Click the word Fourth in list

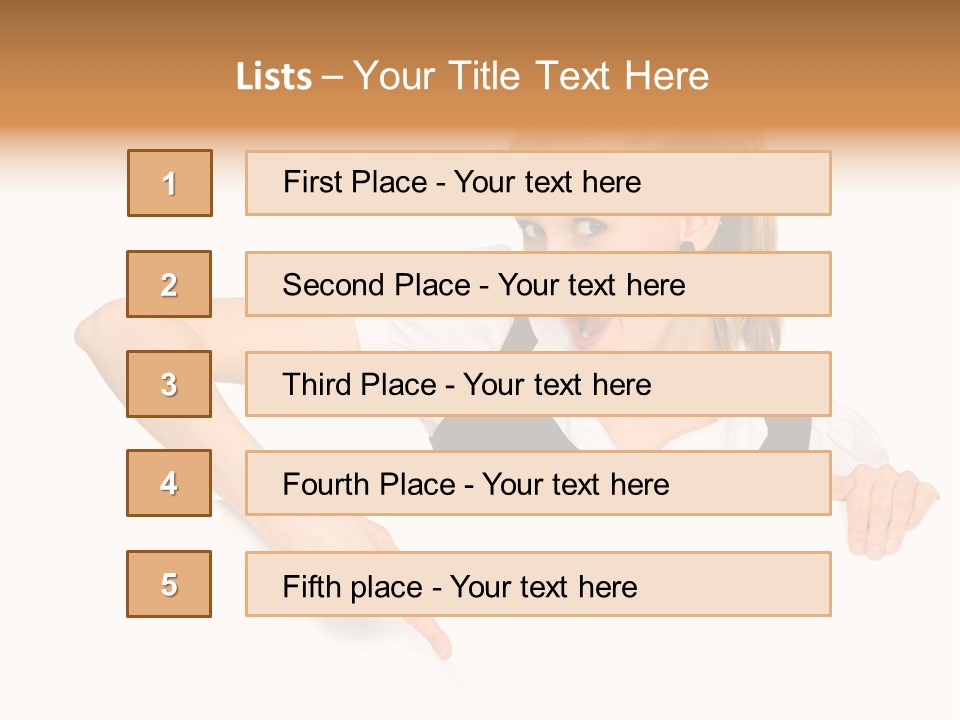pyautogui.click(x=326, y=484)
